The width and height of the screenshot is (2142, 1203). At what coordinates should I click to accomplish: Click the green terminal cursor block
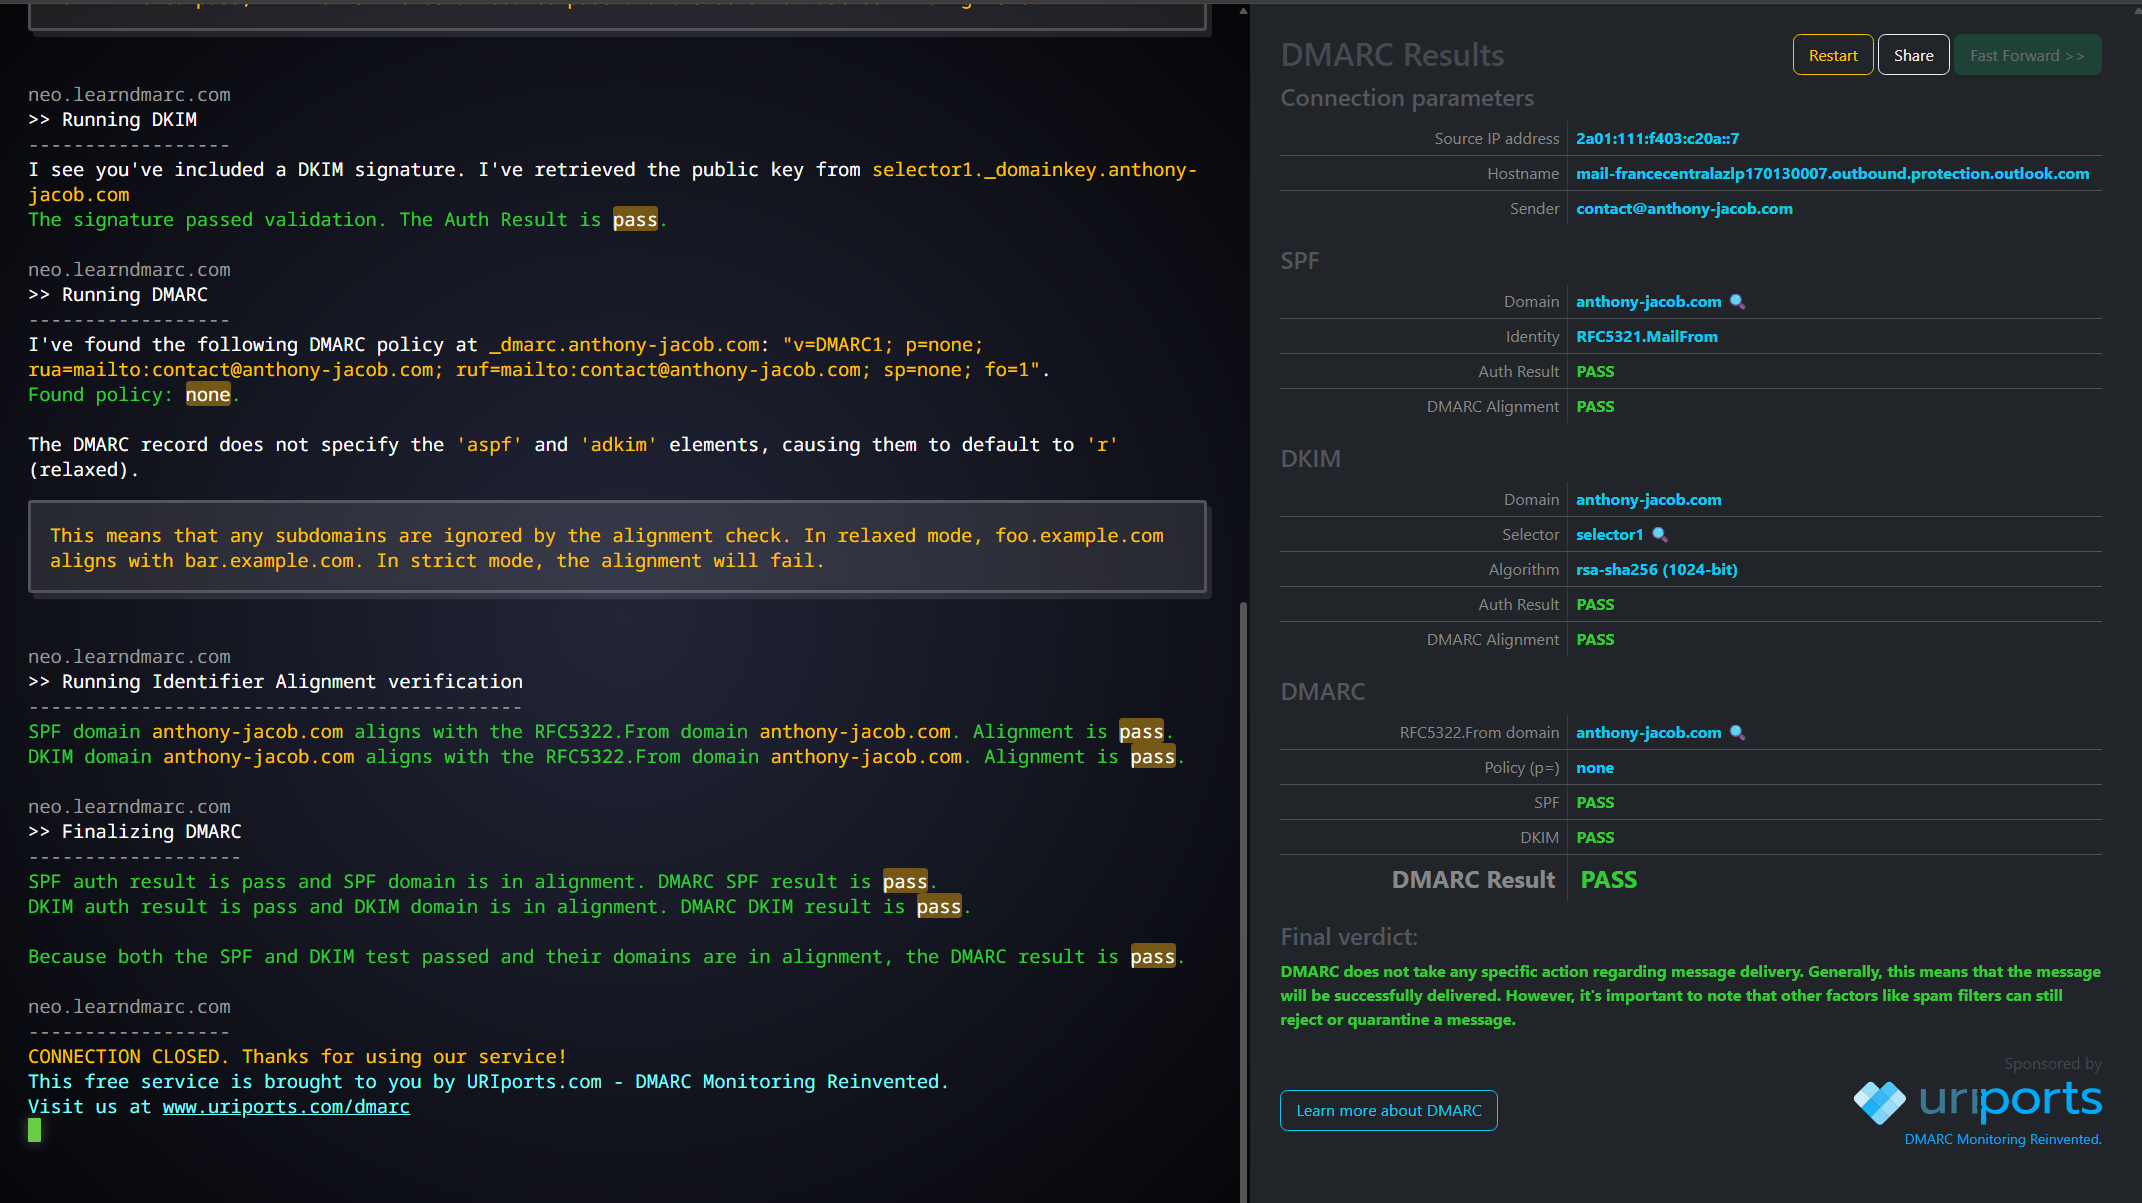(x=34, y=1130)
